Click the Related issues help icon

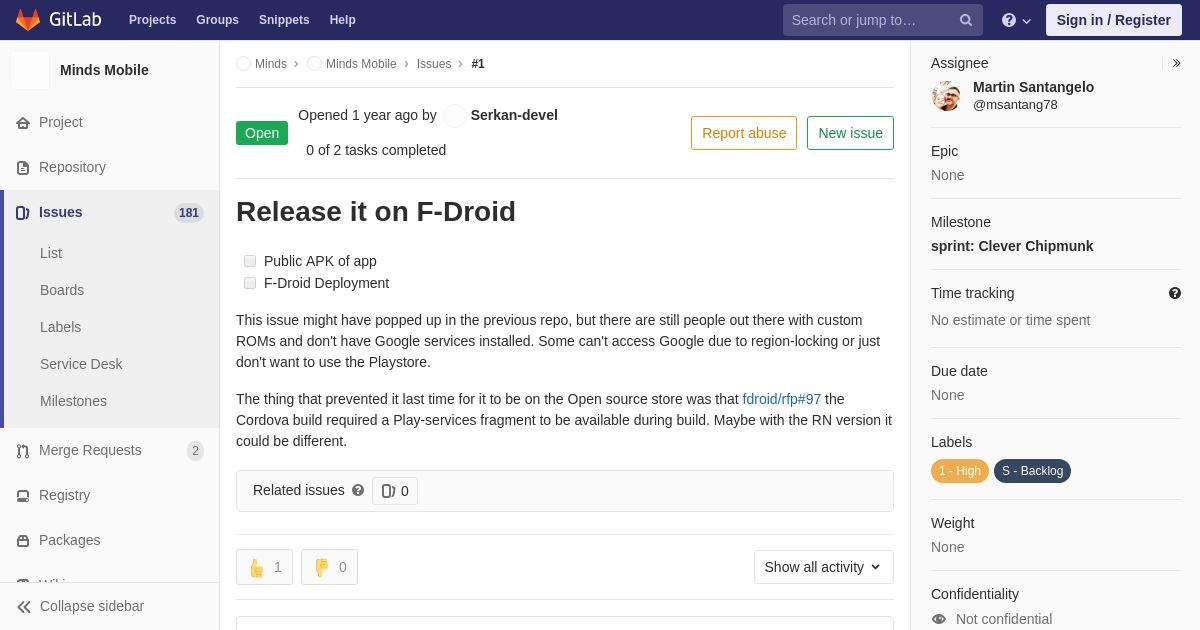click(x=358, y=490)
